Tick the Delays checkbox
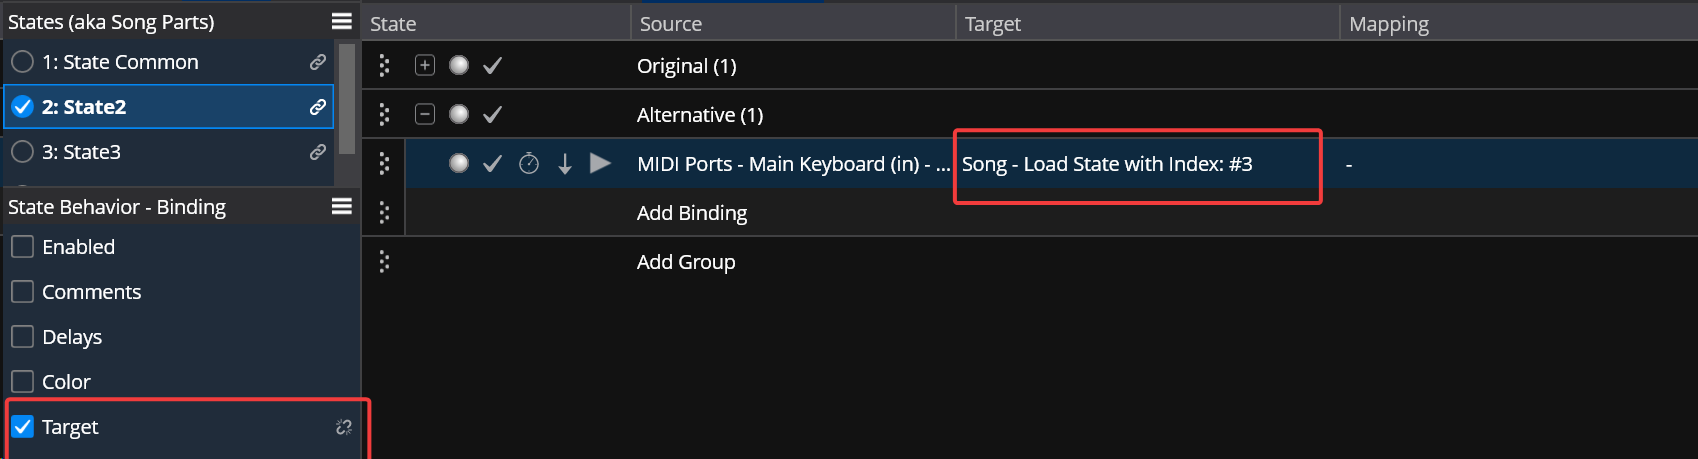The image size is (1698, 459). pos(23,337)
